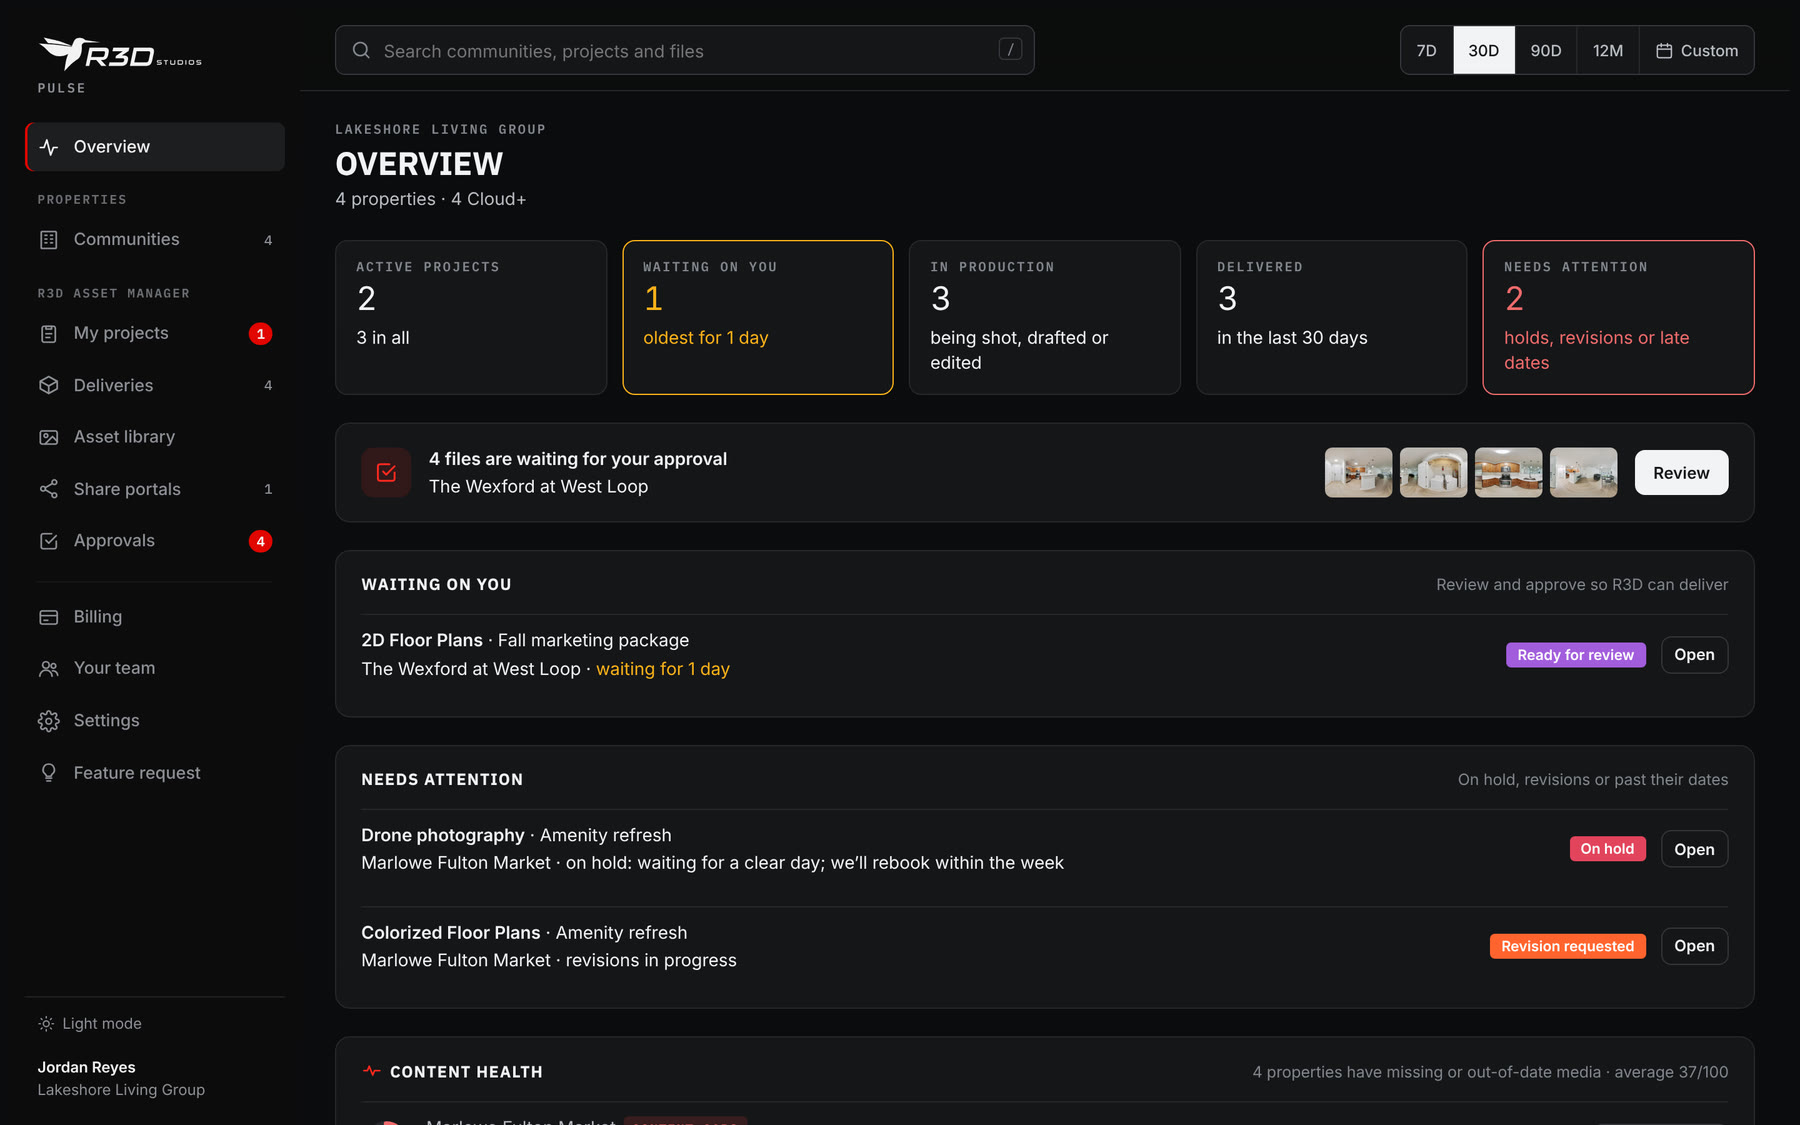Viewport: 1800px width, 1125px height.
Task: Click the Approvals checkbox icon
Action: click(48, 541)
